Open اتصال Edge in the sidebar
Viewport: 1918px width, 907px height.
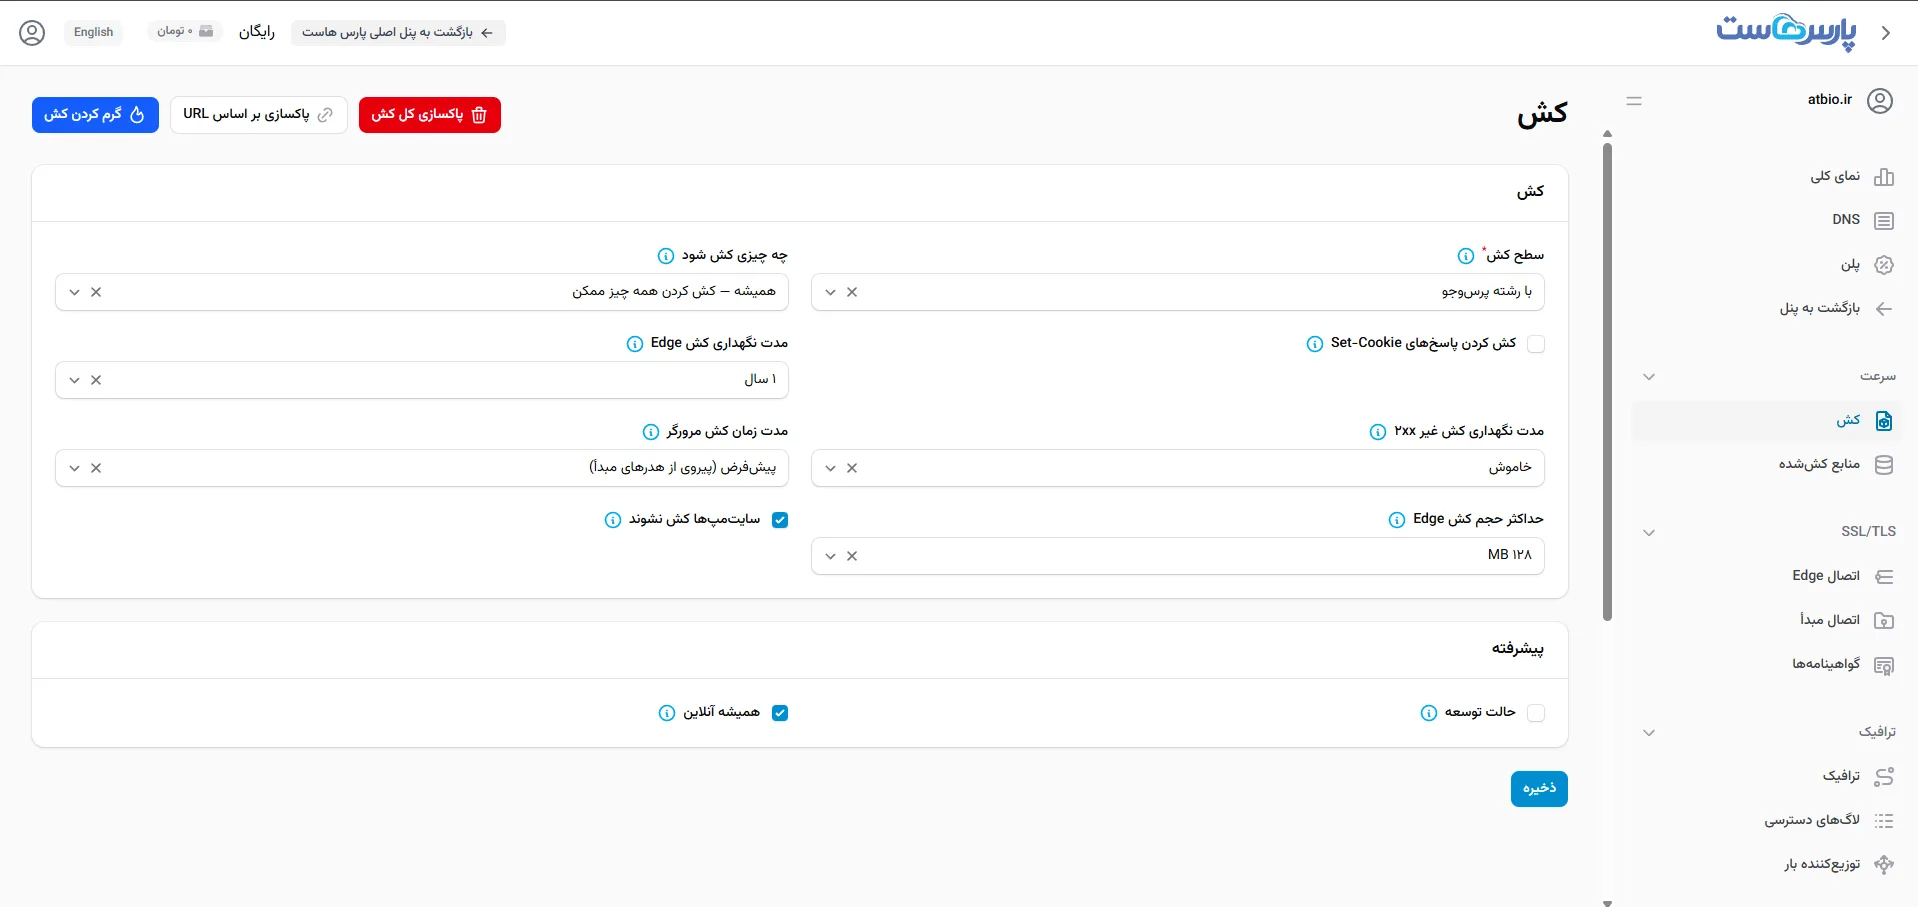coord(1767,577)
